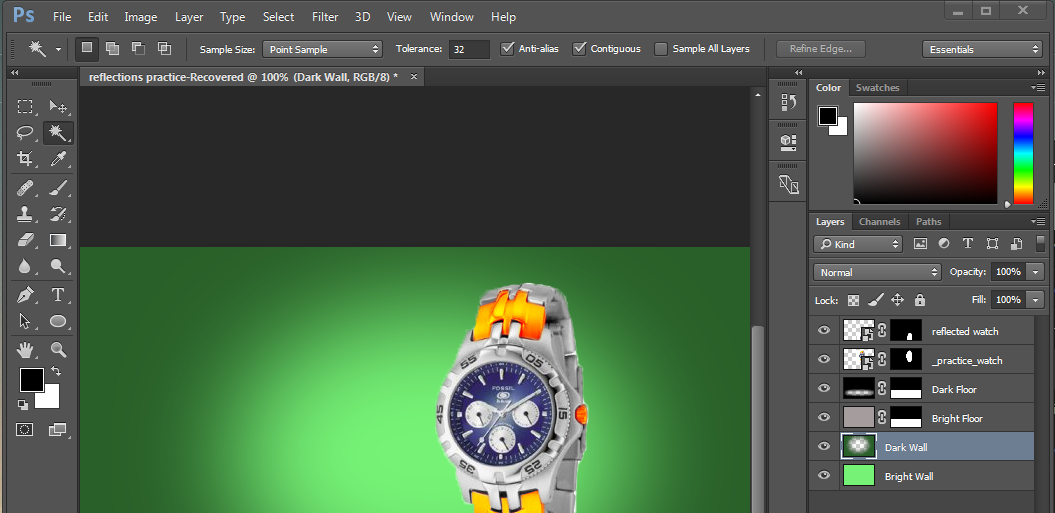
Task: Hide the Bright Floor layer
Action: pyautogui.click(x=824, y=417)
